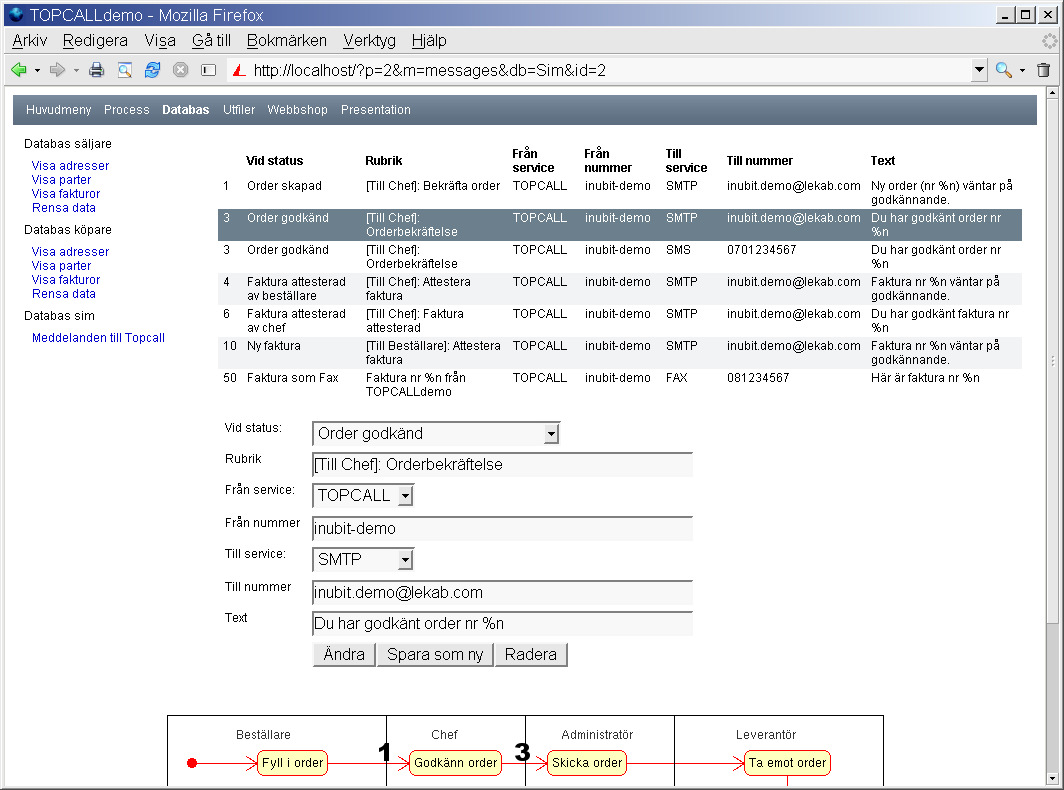Expand the address bar URL history dropdown

978,70
